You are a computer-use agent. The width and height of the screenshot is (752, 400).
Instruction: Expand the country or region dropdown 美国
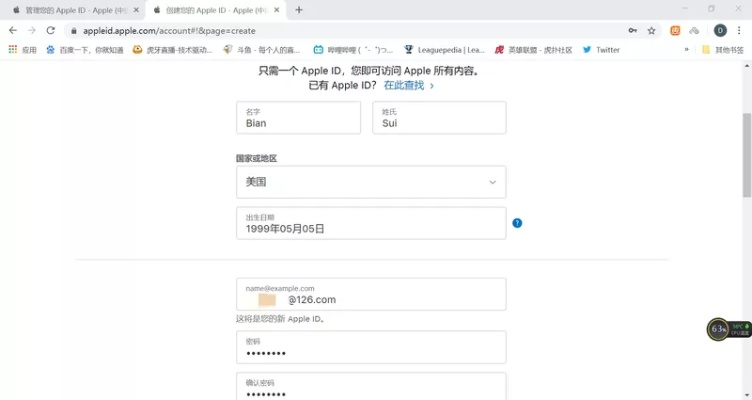[x=371, y=182]
